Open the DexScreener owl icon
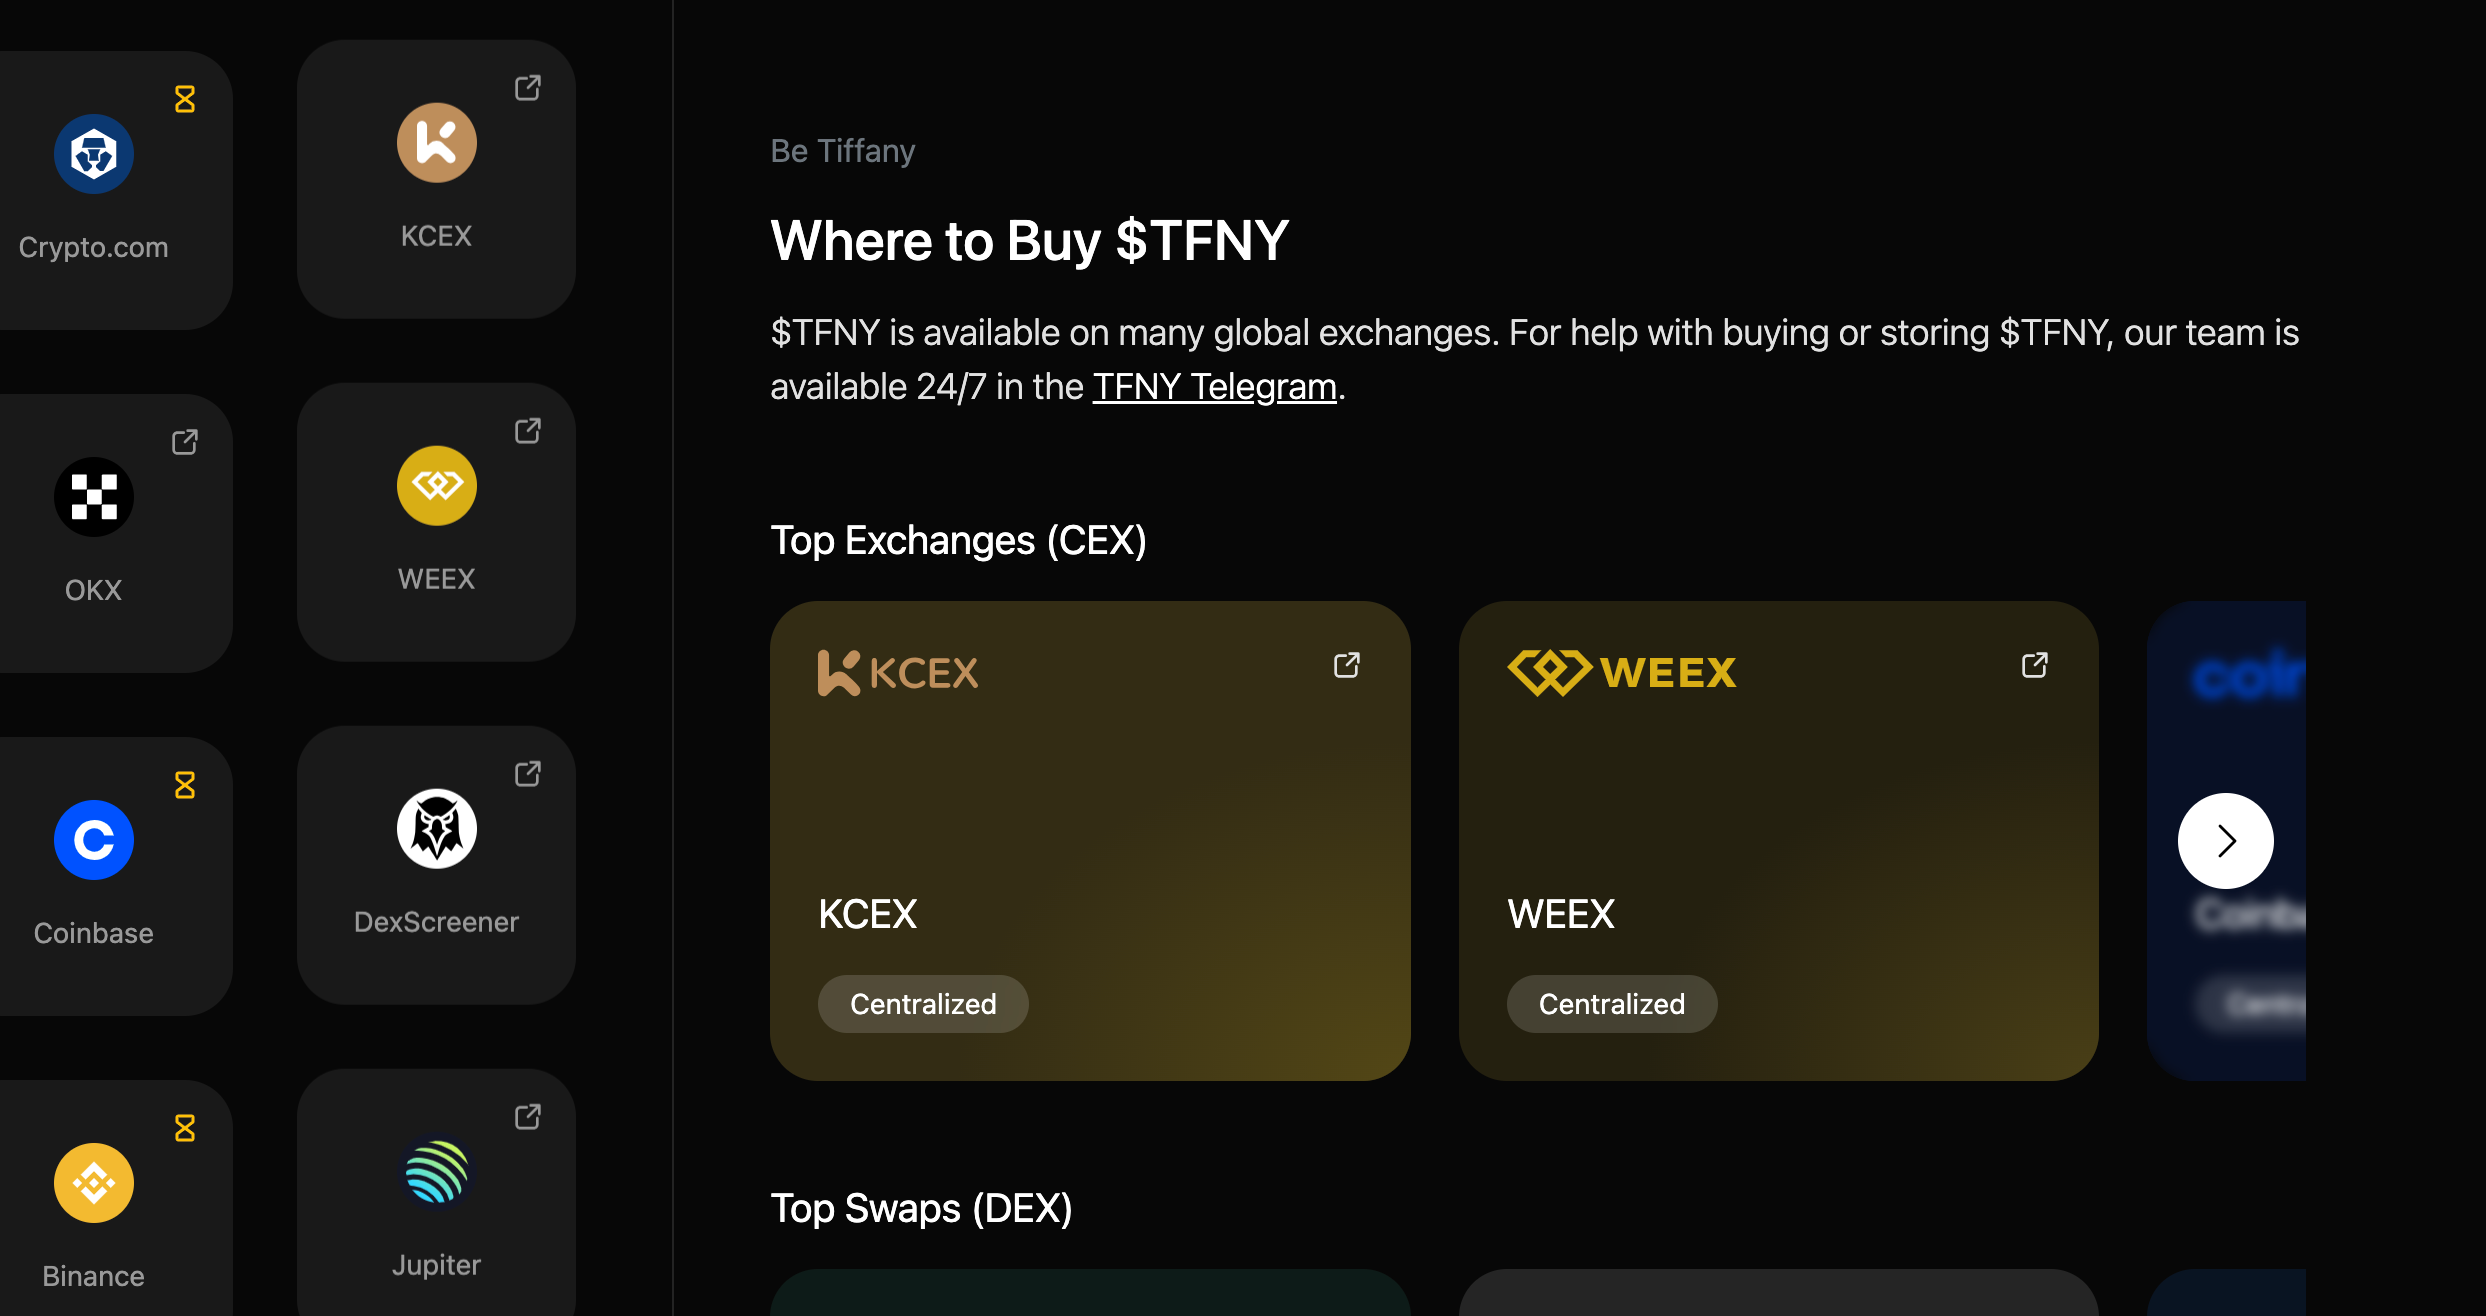 coord(436,829)
